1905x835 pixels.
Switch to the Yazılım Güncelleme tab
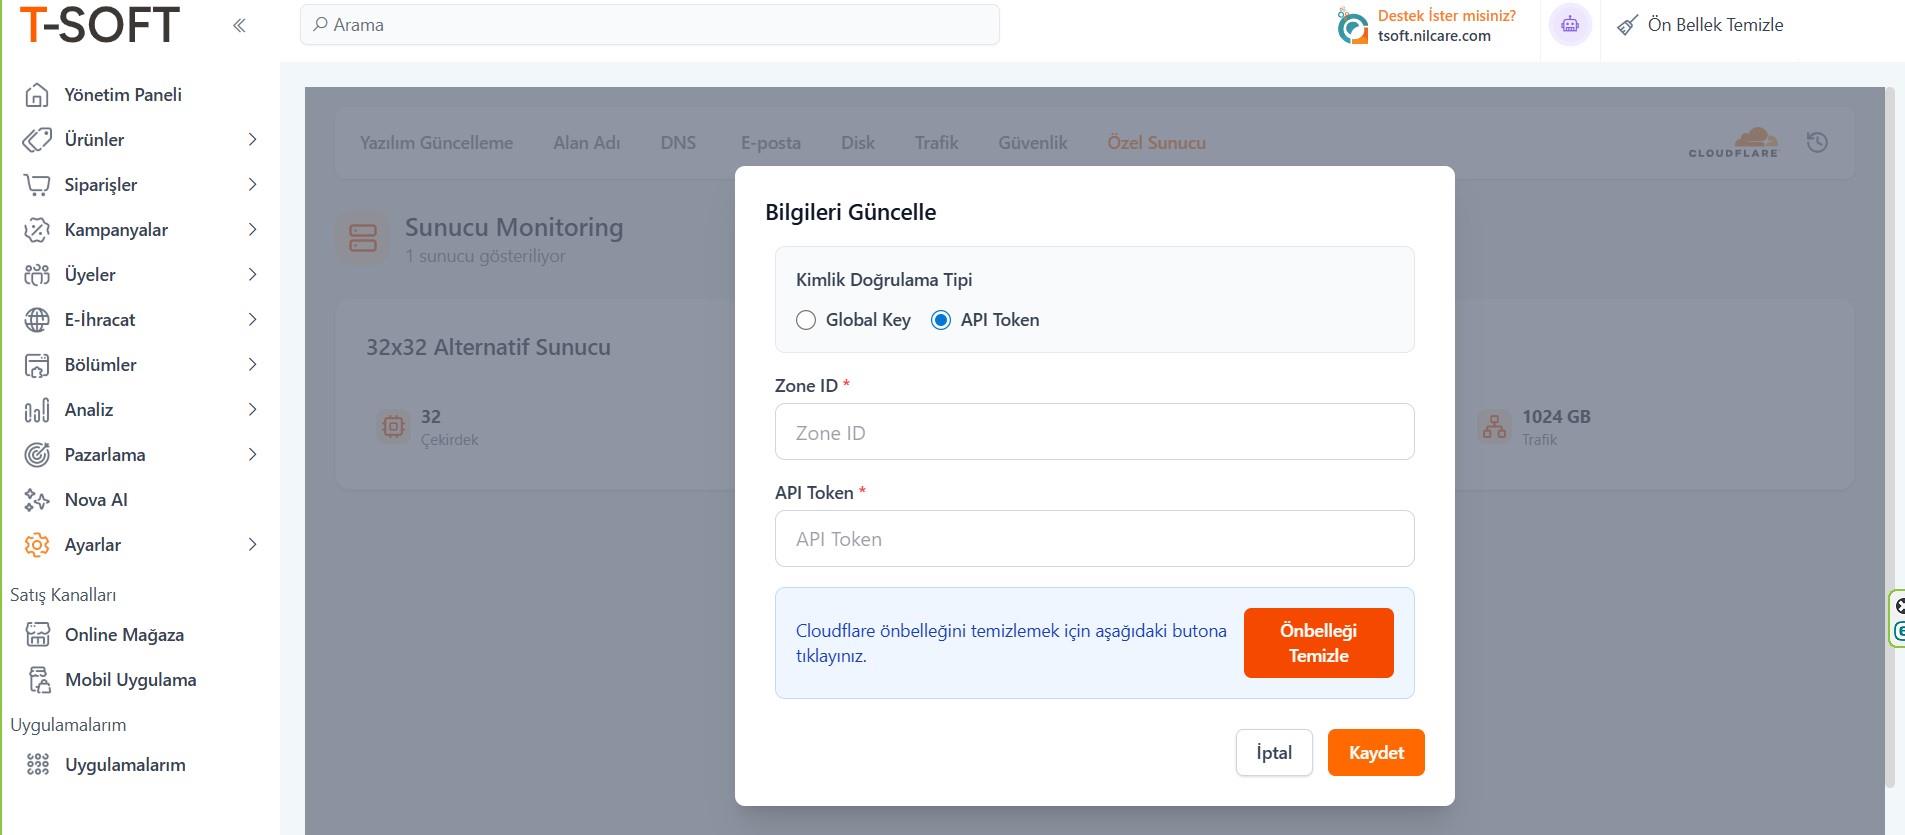(436, 143)
